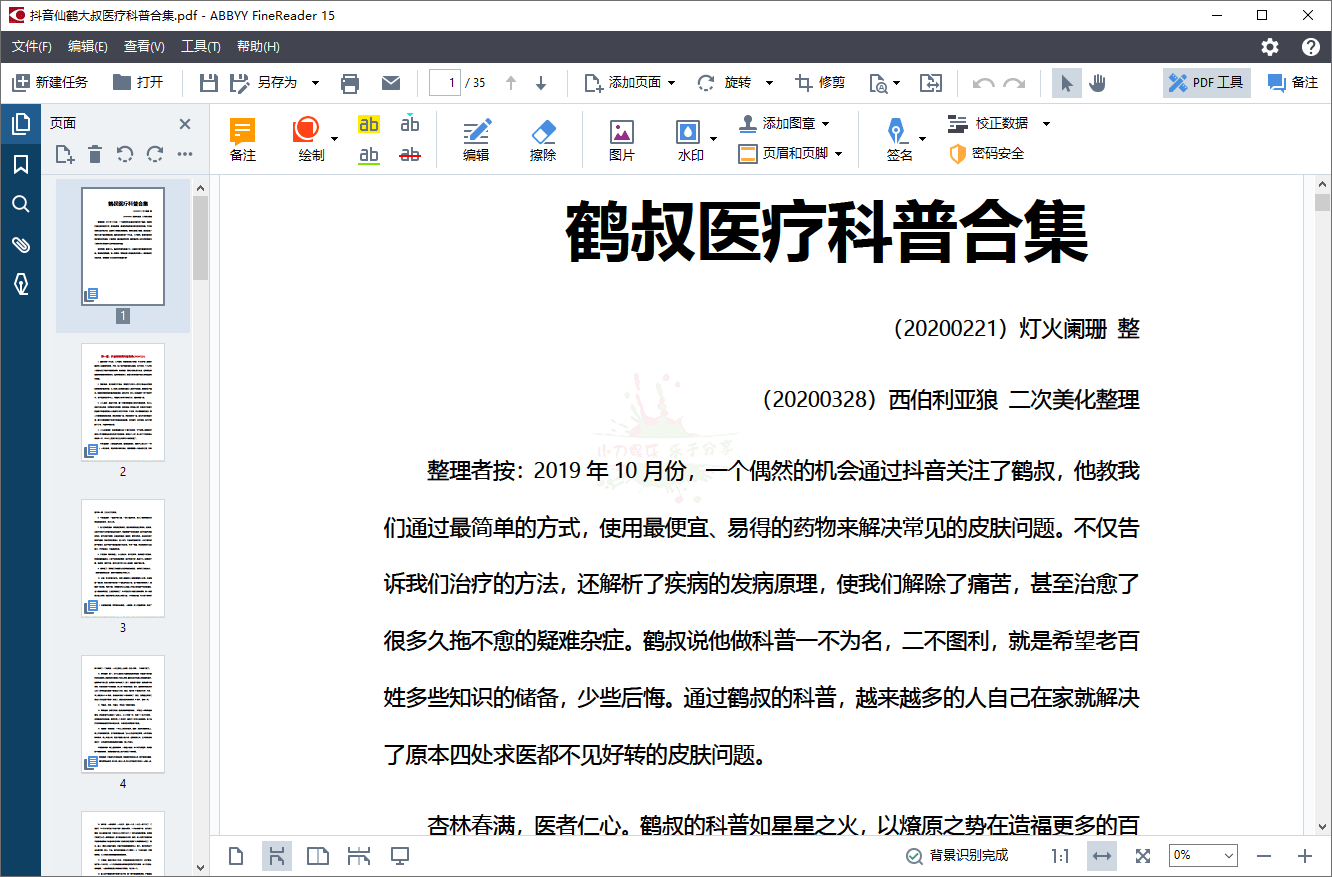Open the zoom percentage combo box

coord(1204,856)
